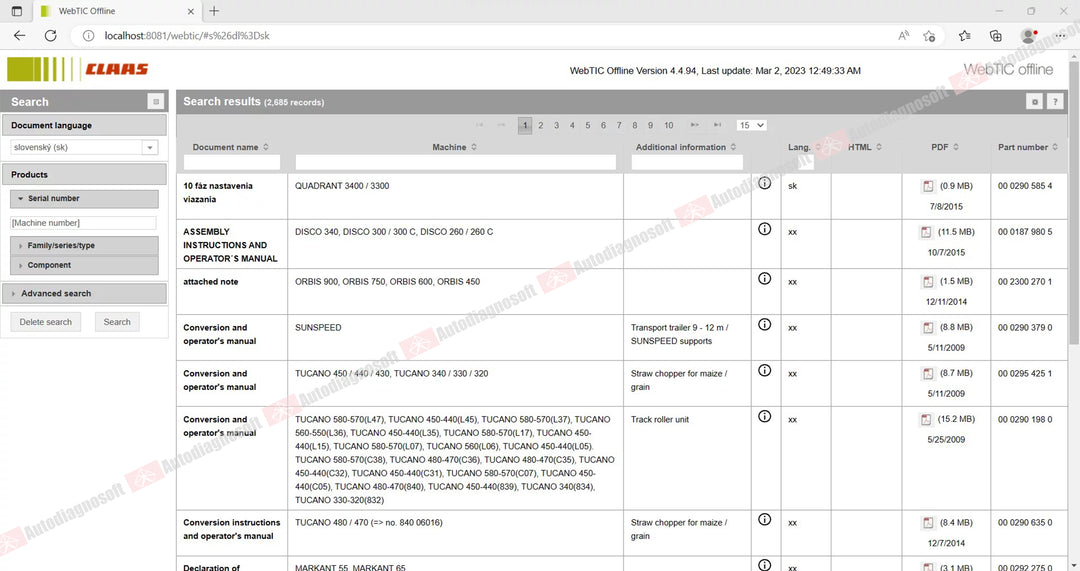
Task: Refresh the browser page
Action: click(50, 36)
